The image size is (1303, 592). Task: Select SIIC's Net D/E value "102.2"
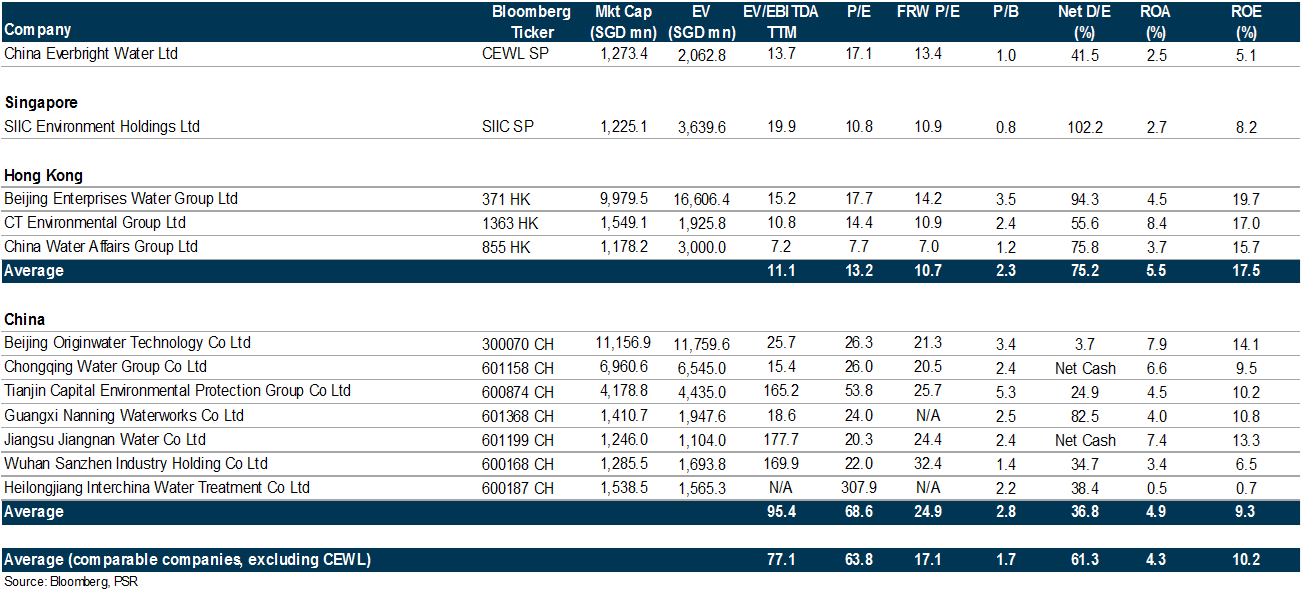click(1084, 127)
